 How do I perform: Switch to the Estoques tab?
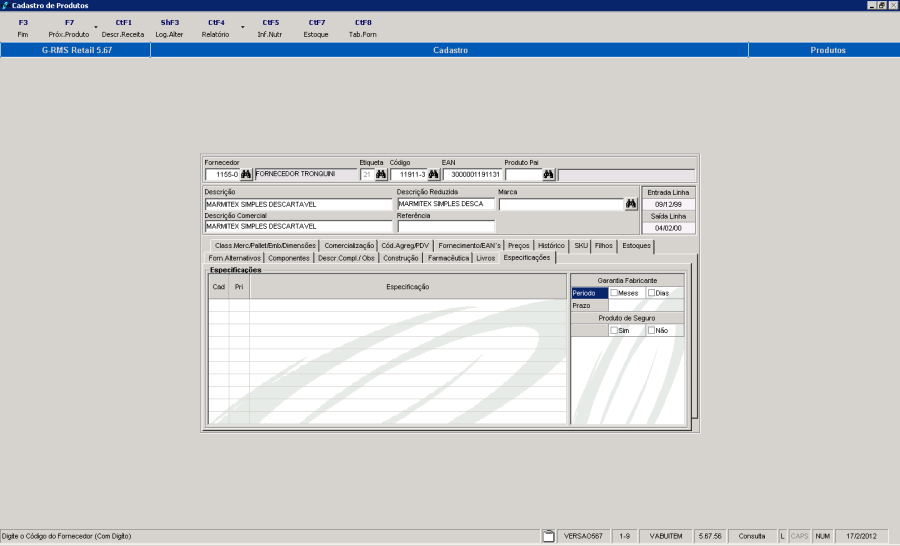coord(637,246)
